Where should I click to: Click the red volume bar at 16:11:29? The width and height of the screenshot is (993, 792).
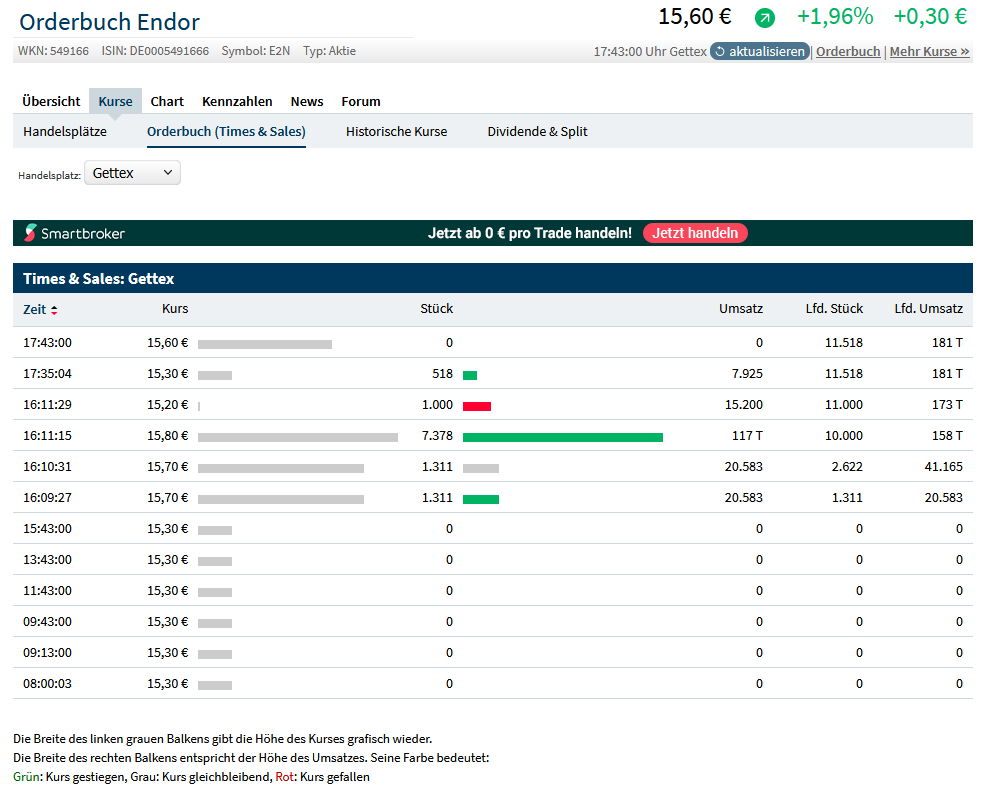[477, 406]
